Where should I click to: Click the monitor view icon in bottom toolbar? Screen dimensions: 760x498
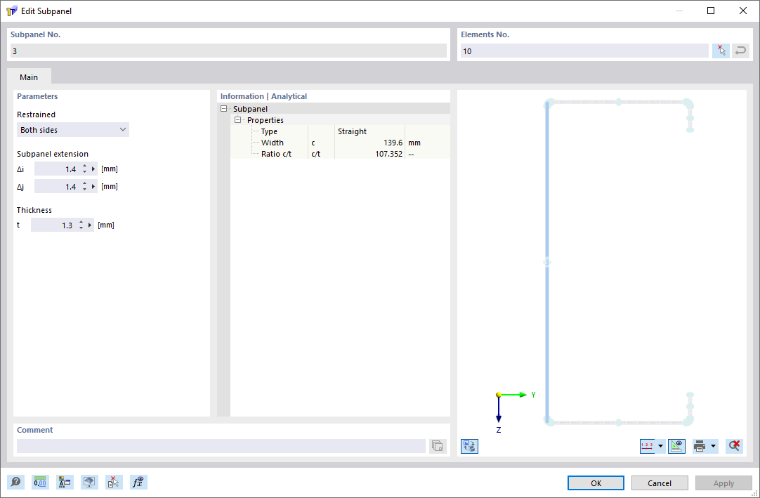point(89,482)
